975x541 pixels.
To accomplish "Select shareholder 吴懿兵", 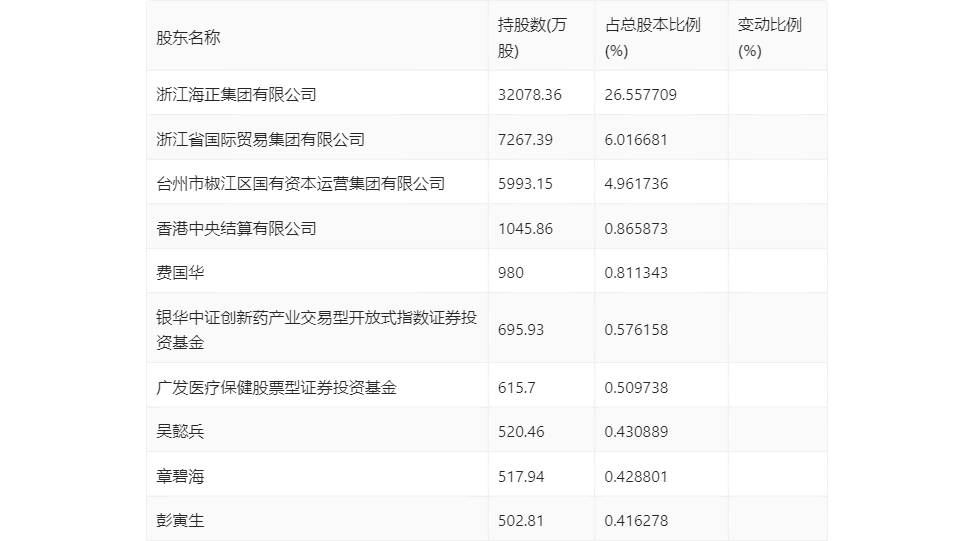I will click(x=180, y=432).
